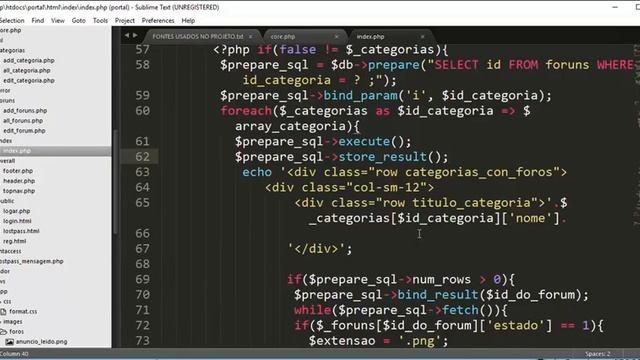Viewport: 640px width, 360px height.
Task: Open the Selection menu
Action: pos(12,20)
